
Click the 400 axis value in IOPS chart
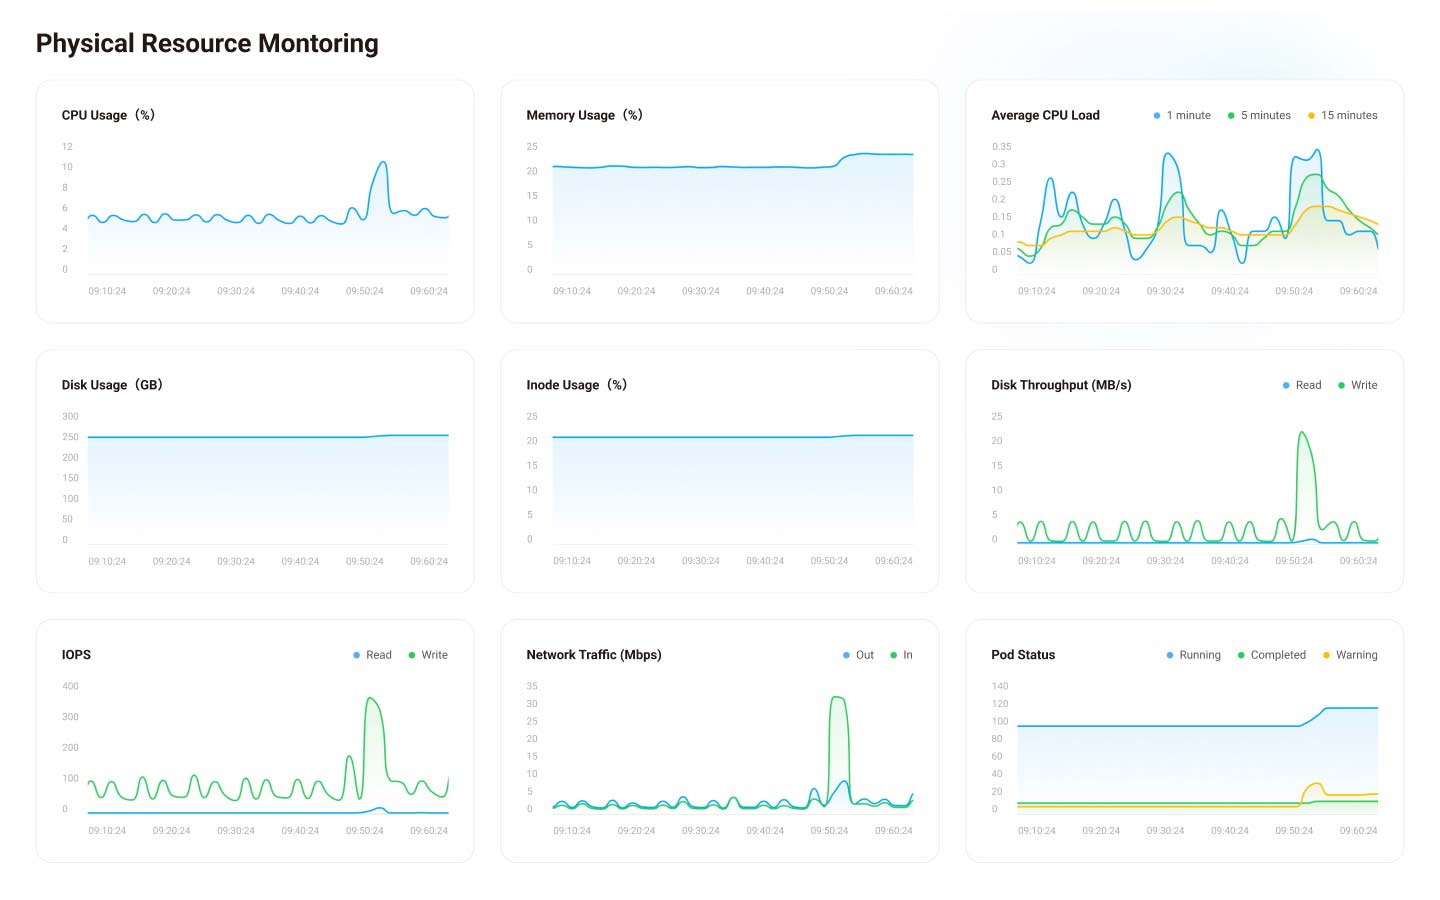[x=70, y=686]
